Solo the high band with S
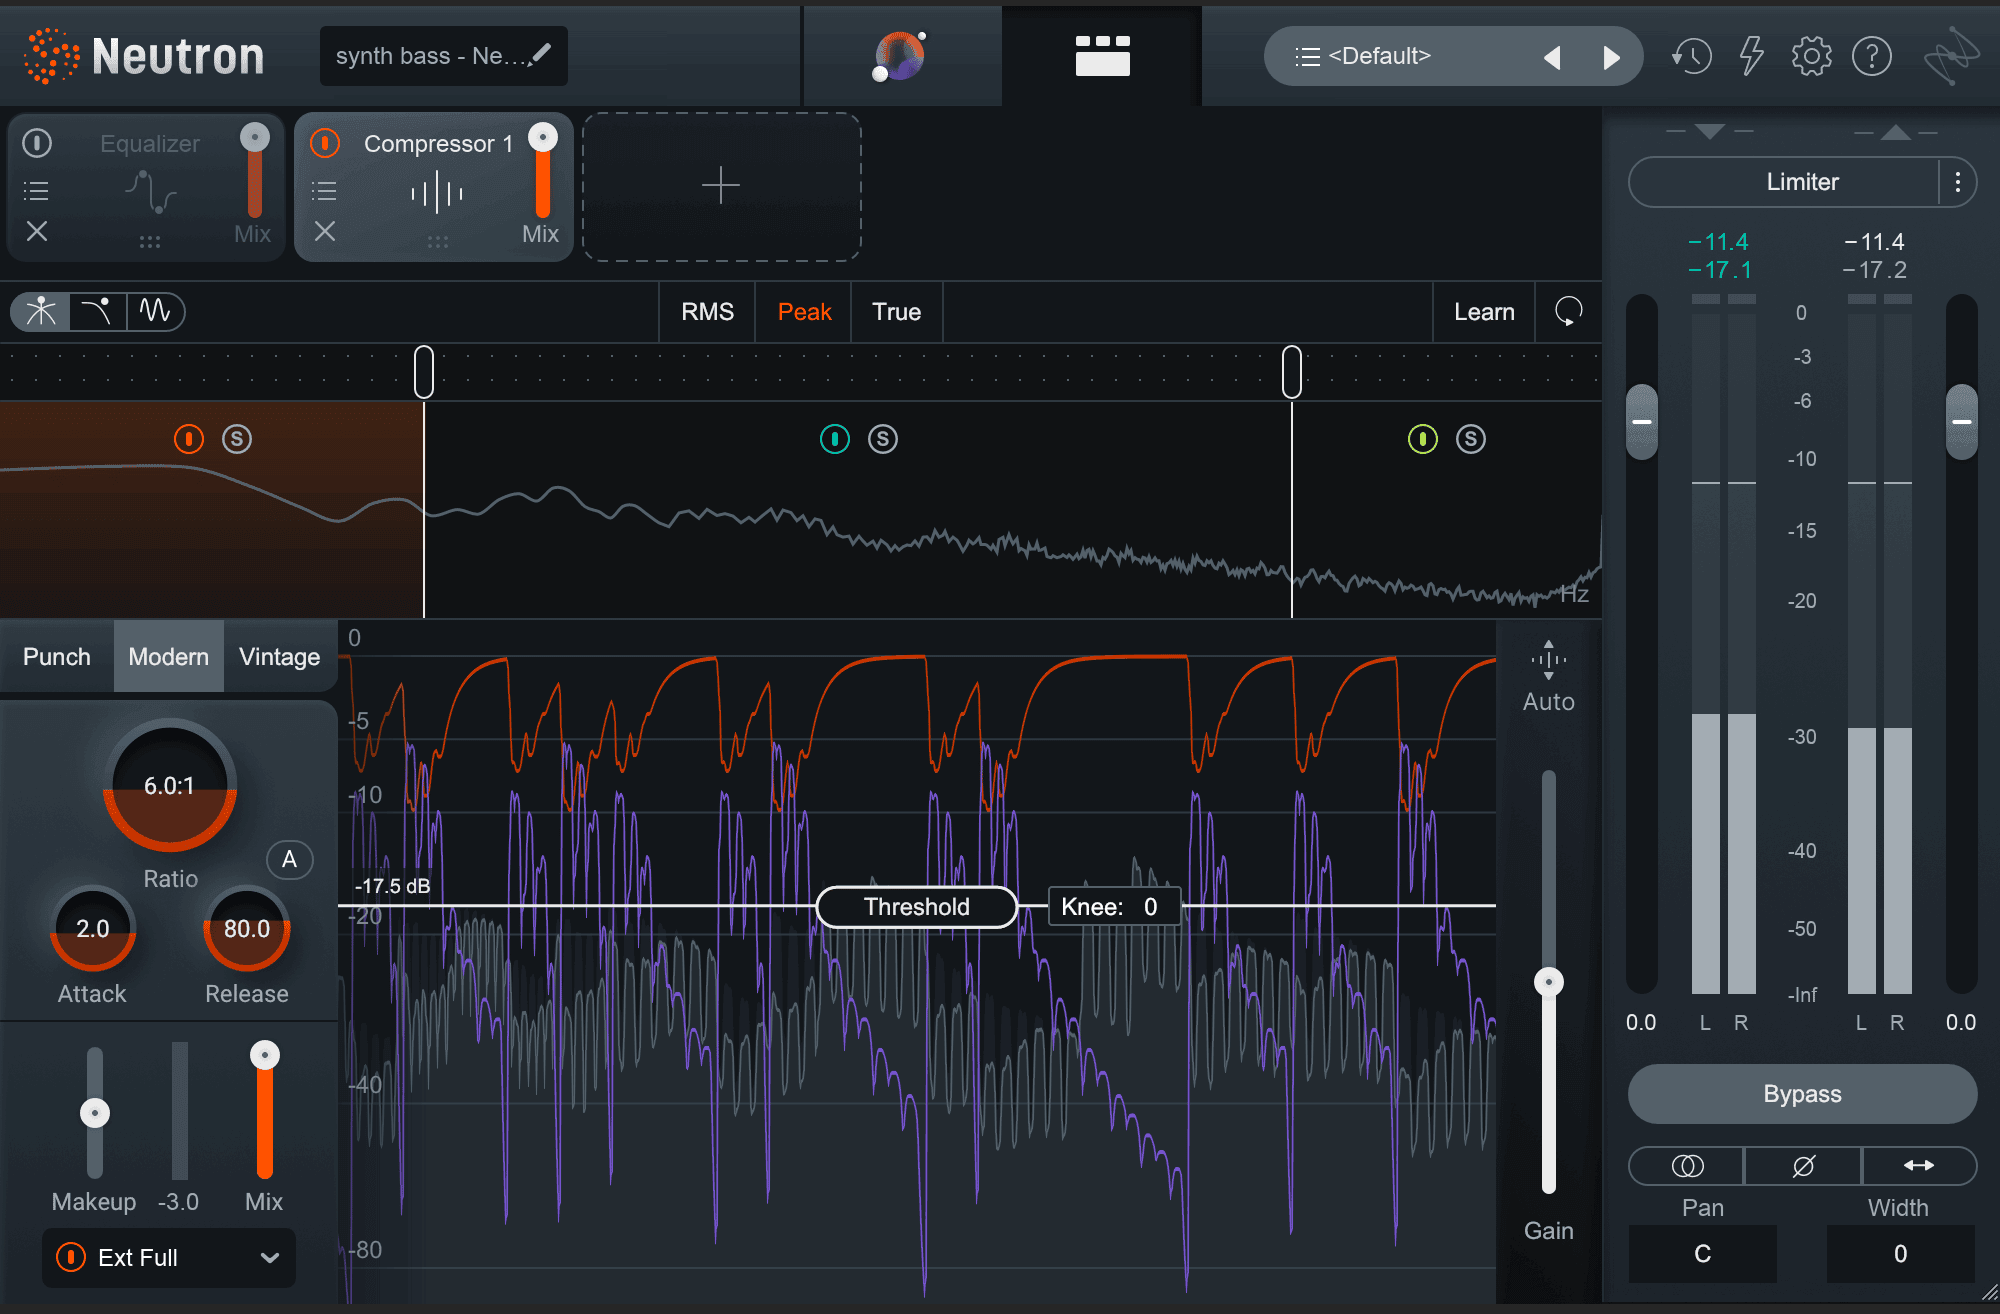 coord(1471,439)
